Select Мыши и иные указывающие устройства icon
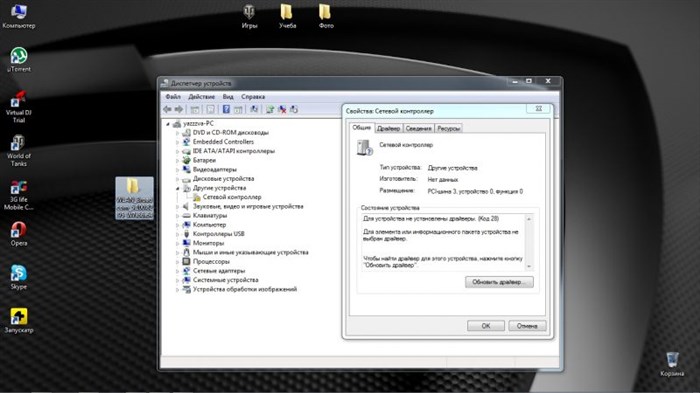Image resolution: width=700 pixels, height=393 pixels. 187,252
